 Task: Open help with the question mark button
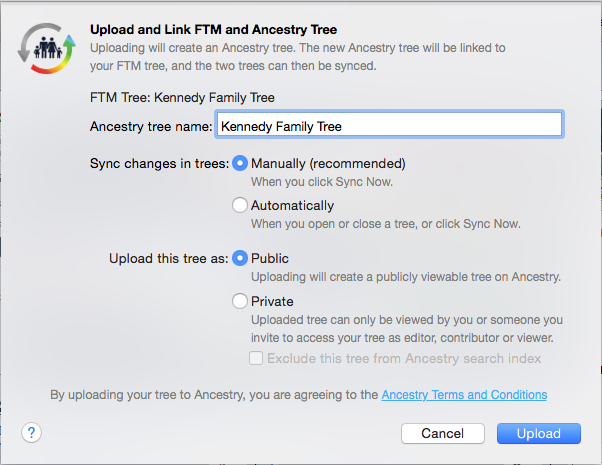click(x=31, y=433)
